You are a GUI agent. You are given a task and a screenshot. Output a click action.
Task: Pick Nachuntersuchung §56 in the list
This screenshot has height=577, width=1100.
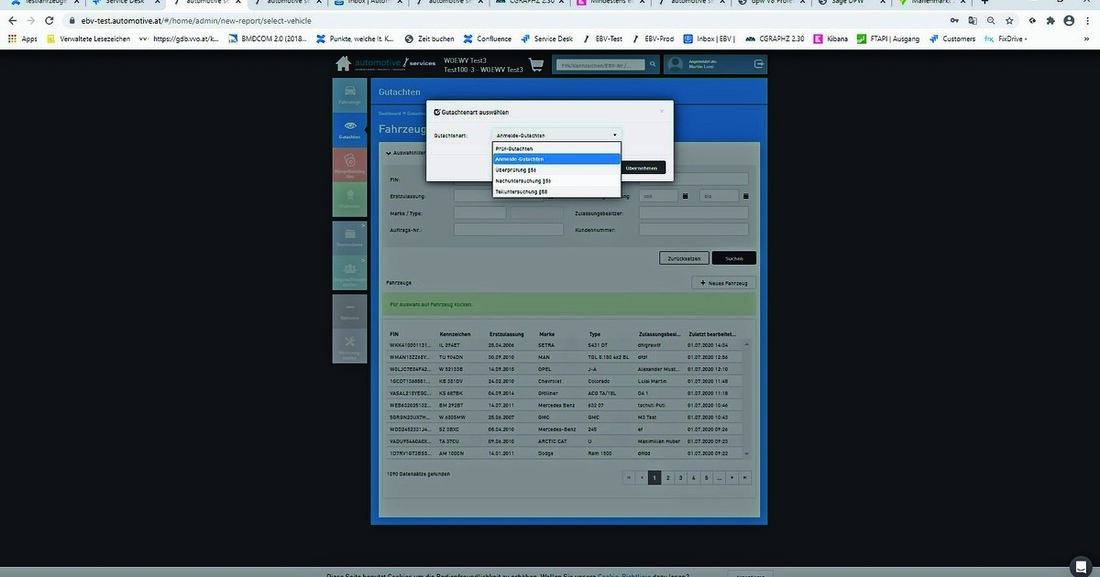coord(555,181)
